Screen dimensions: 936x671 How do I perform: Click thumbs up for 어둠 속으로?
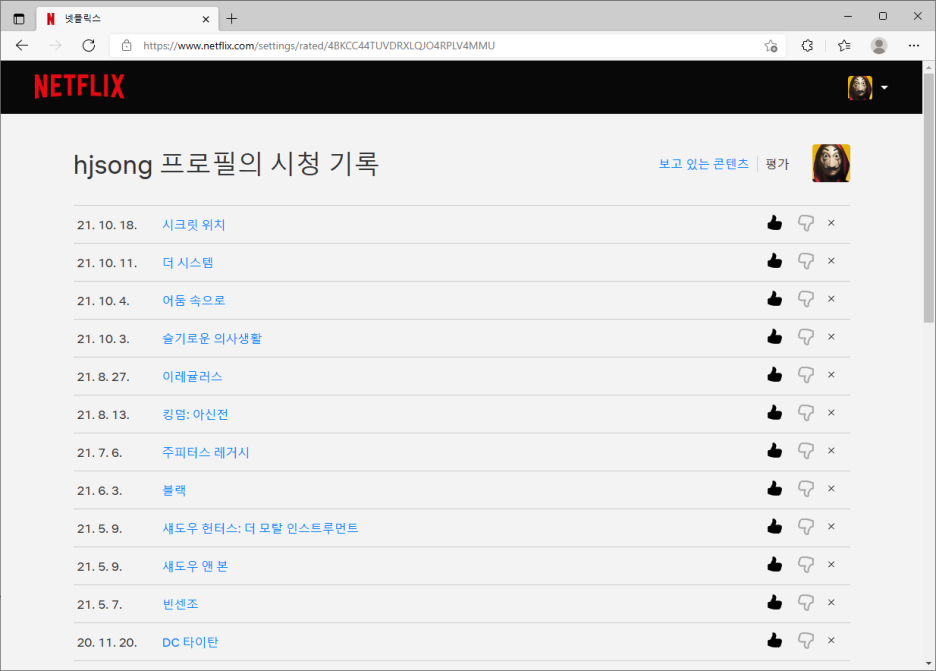pyautogui.click(x=774, y=299)
